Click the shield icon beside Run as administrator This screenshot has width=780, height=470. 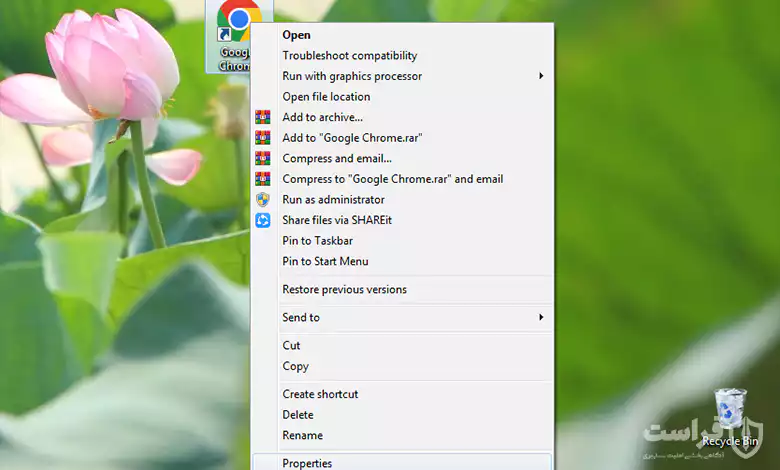point(263,199)
